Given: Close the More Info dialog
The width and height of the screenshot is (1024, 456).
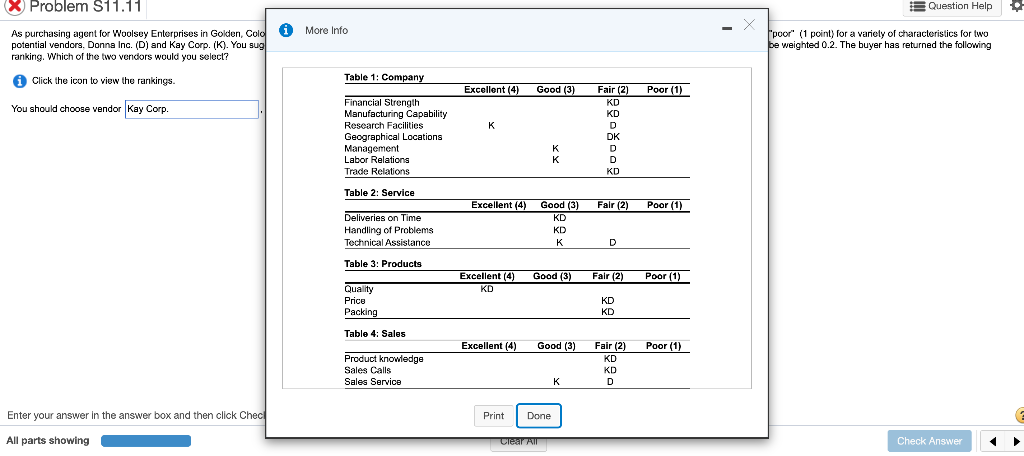Looking at the screenshot, I should (x=749, y=25).
